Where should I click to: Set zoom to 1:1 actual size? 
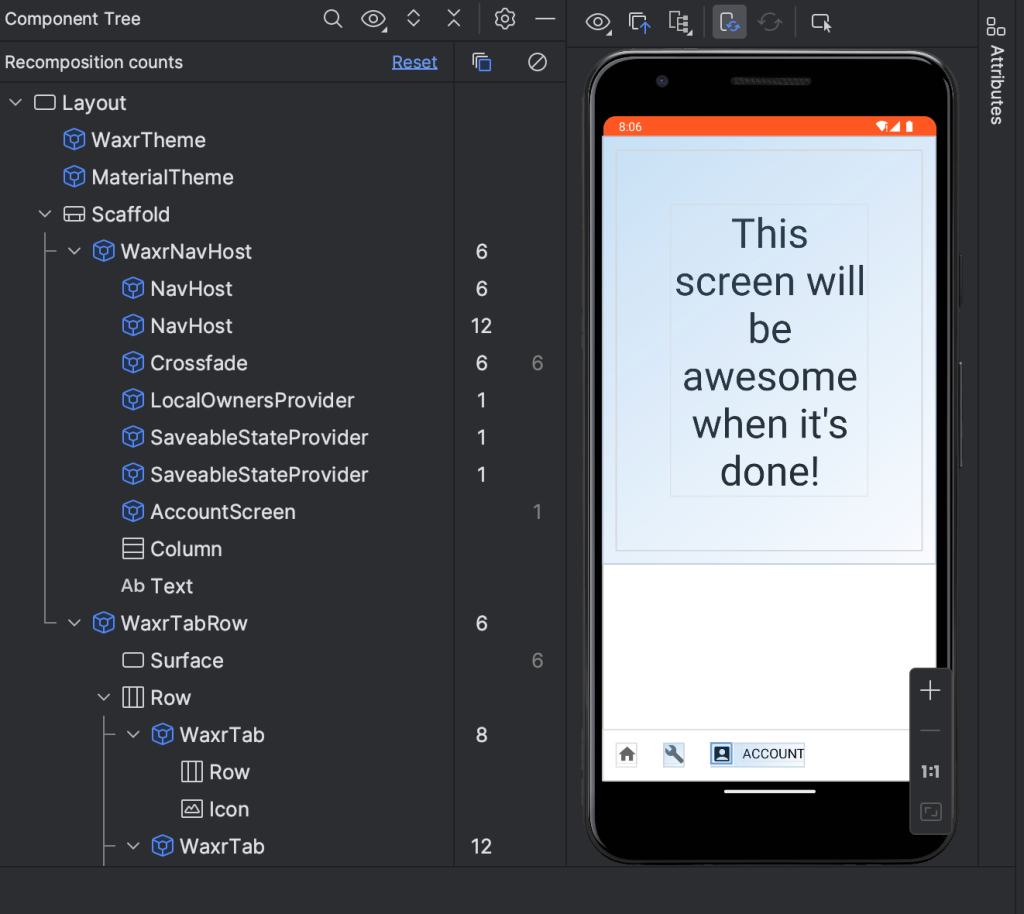pos(930,771)
